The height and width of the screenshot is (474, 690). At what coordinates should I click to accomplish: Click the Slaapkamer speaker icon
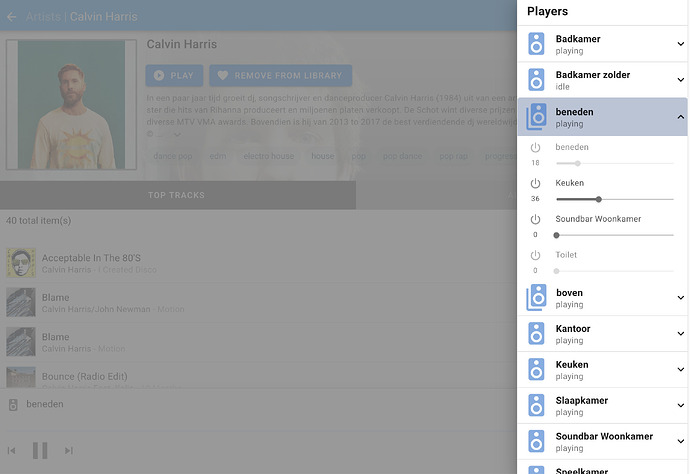(x=536, y=406)
